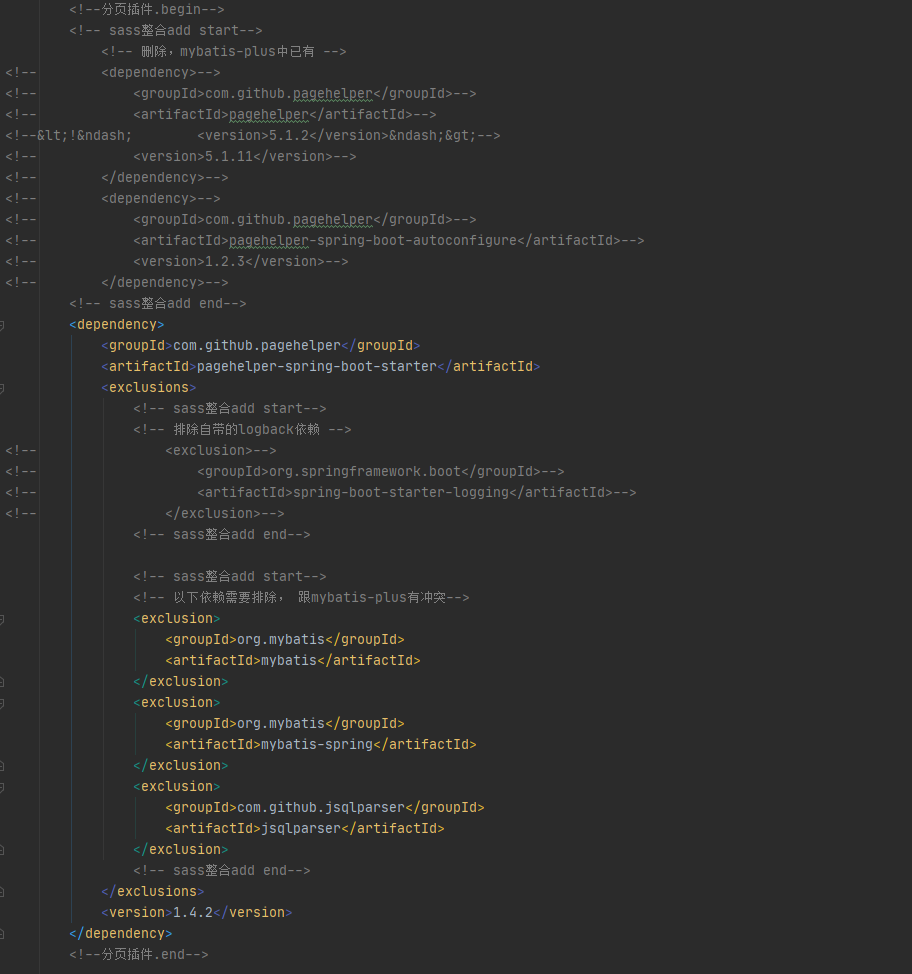Click artifactId mybatis line
The height and width of the screenshot is (974, 912).
[x=293, y=660]
